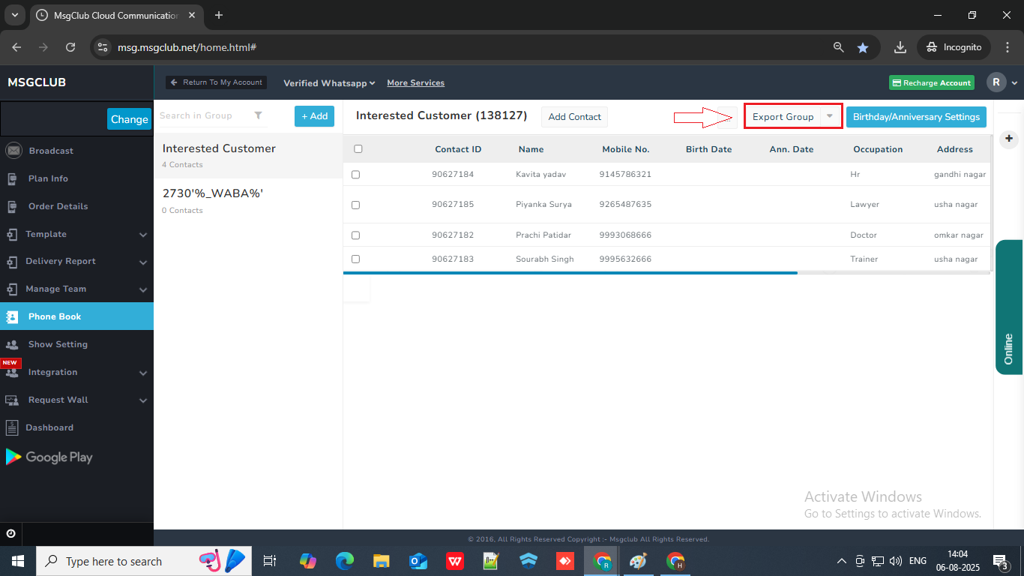Open notification center in system tray

click(1000, 561)
